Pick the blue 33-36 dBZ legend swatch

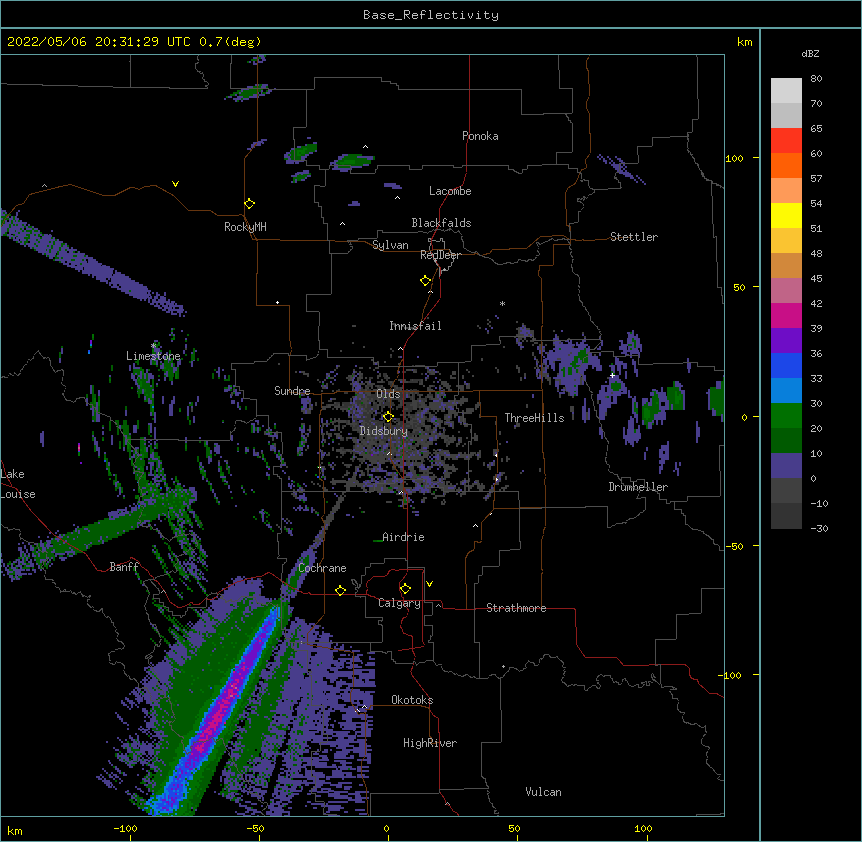(786, 365)
